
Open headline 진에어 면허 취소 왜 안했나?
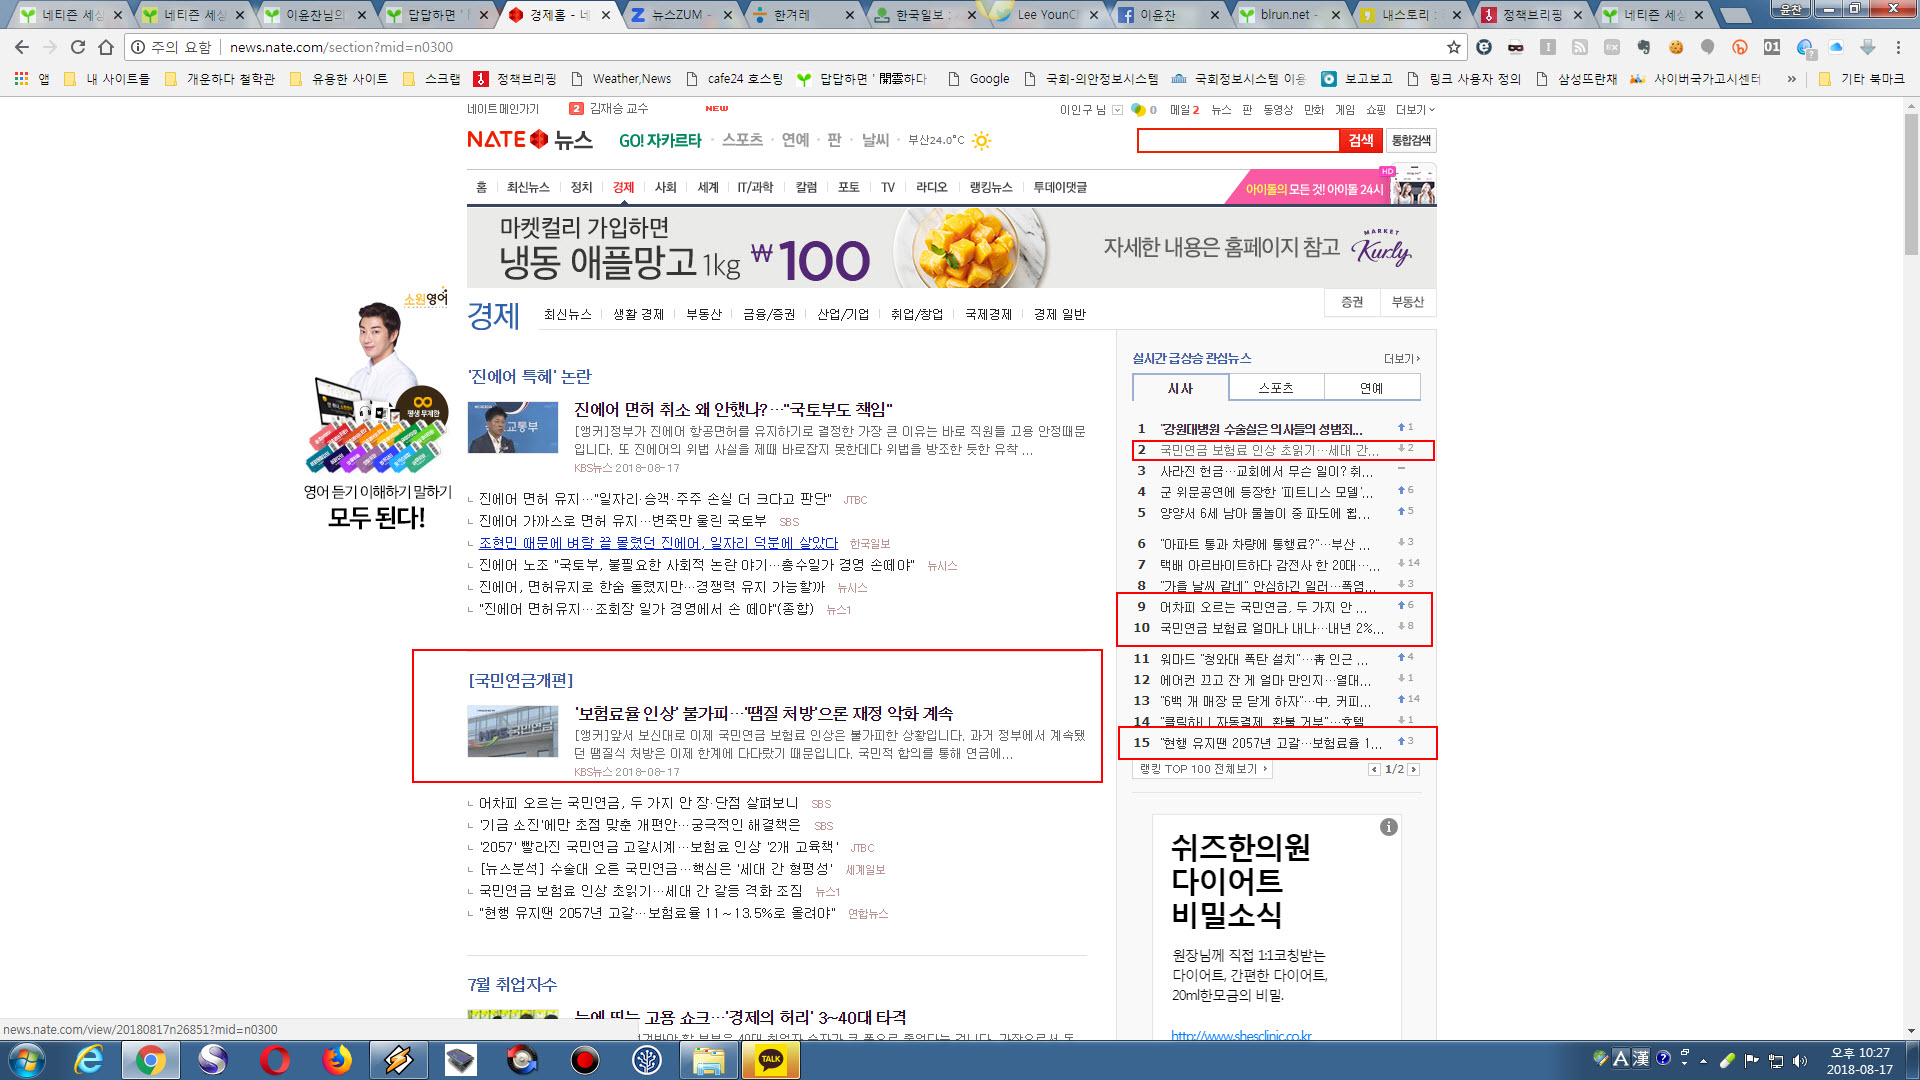point(733,409)
